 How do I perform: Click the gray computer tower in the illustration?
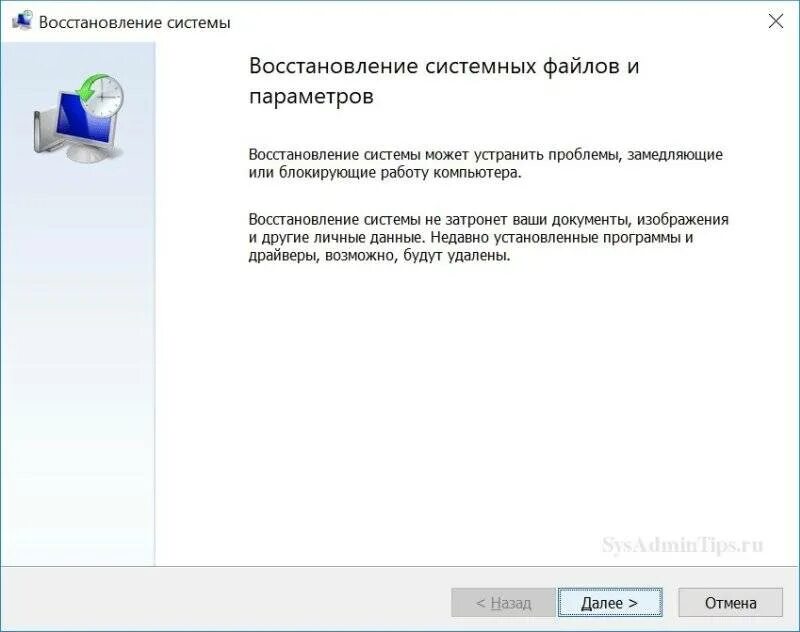(43, 131)
